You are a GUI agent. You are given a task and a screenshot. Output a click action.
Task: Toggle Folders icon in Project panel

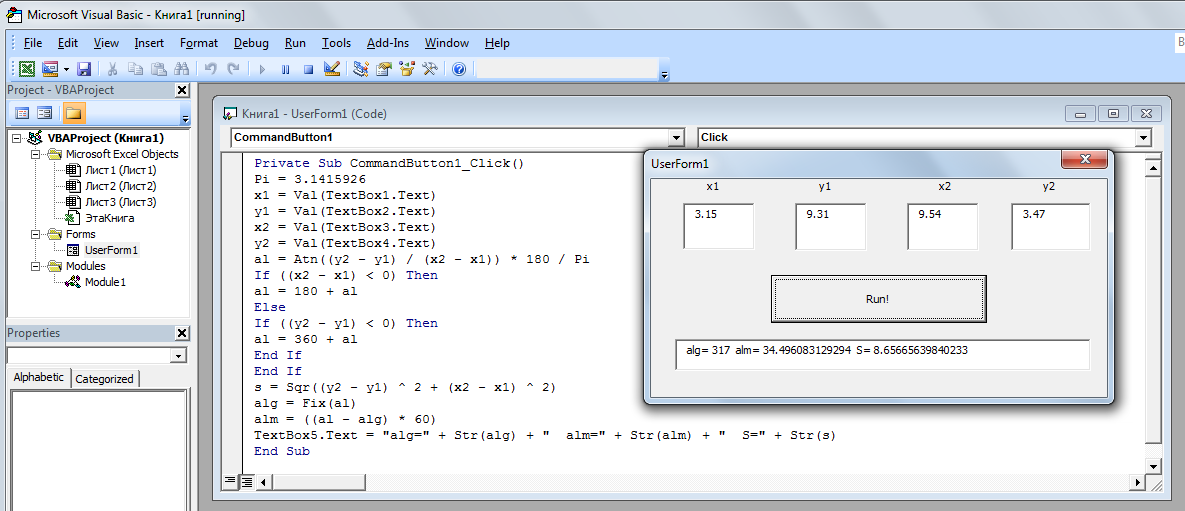coord(73,113)
